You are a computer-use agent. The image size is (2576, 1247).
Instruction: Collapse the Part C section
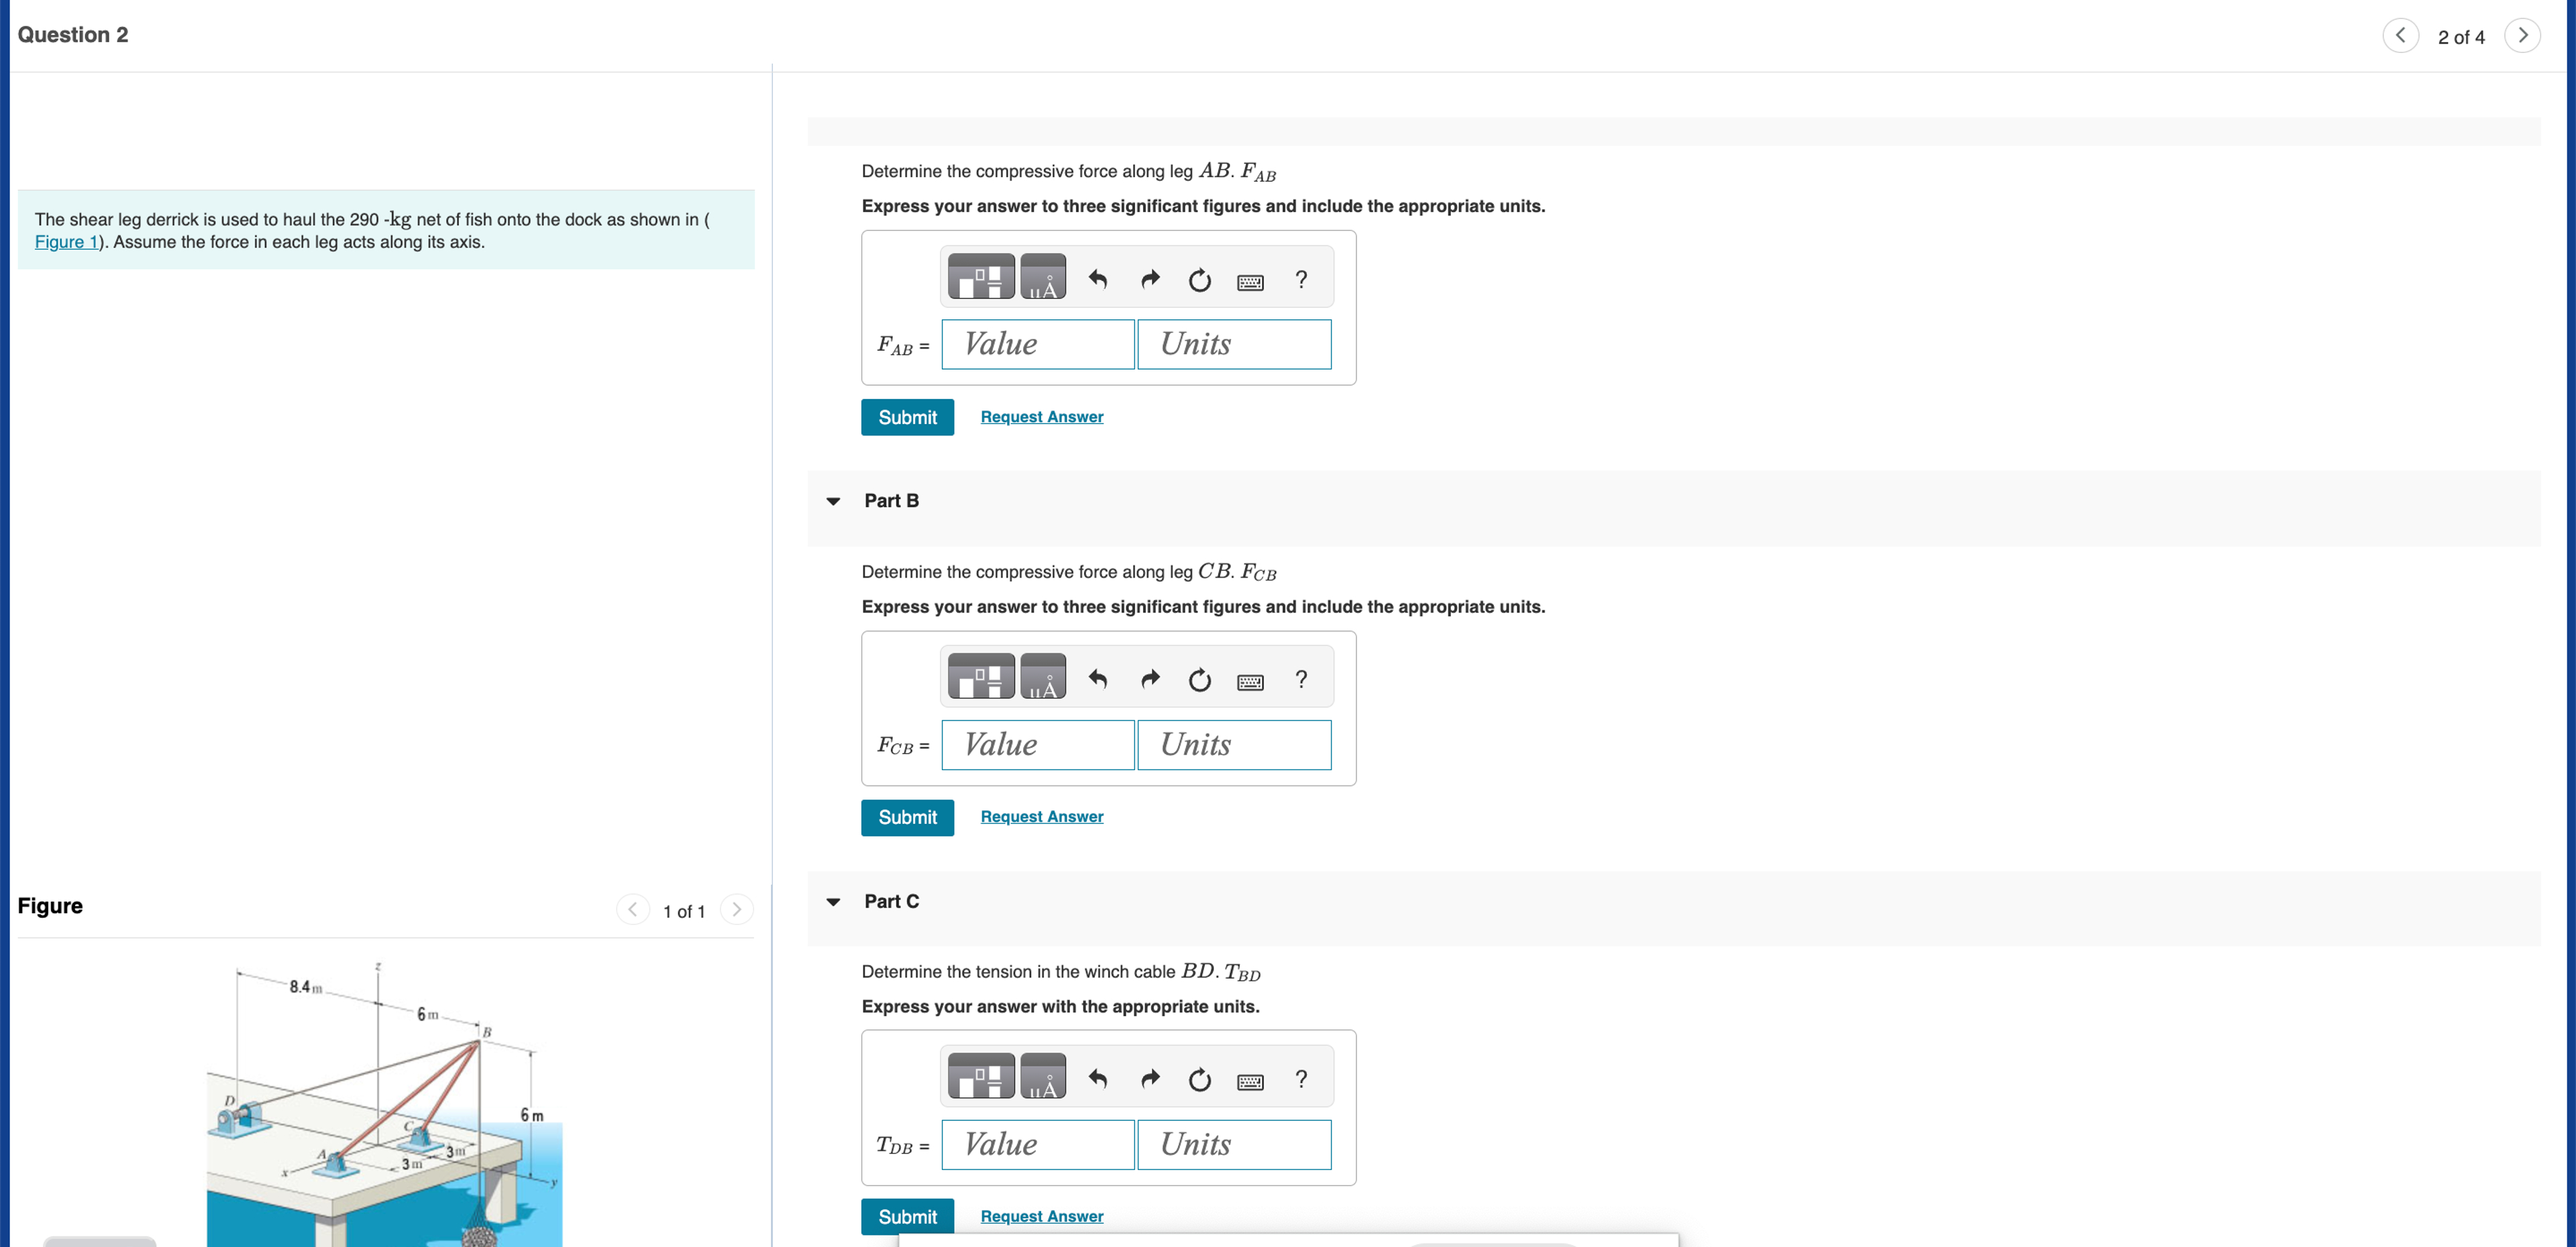tap(833, 902)
